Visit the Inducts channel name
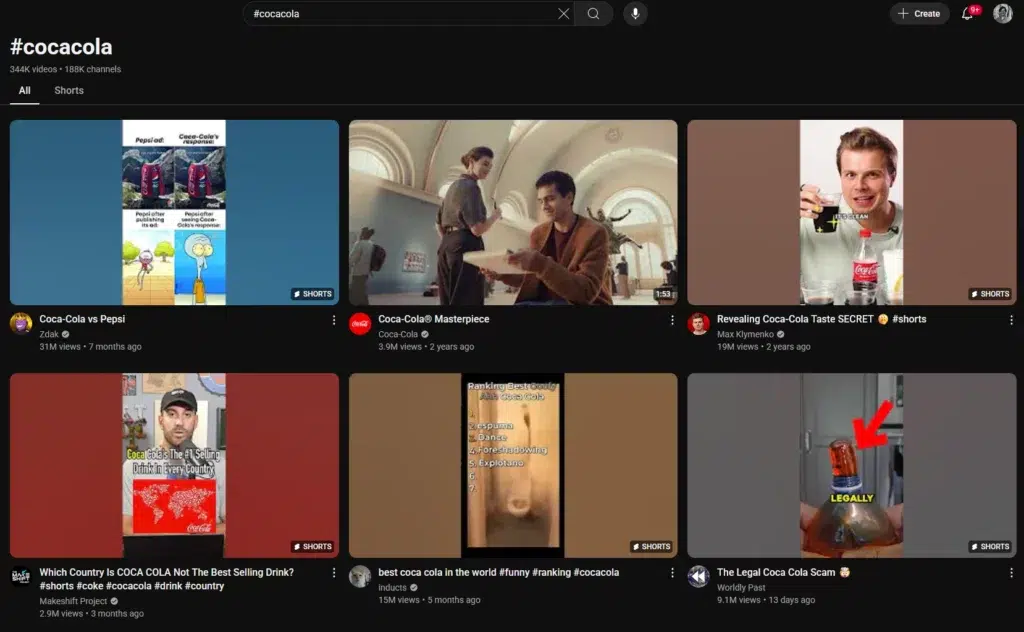Screen dimensions: 1024x632 click(x=392, y=588)
